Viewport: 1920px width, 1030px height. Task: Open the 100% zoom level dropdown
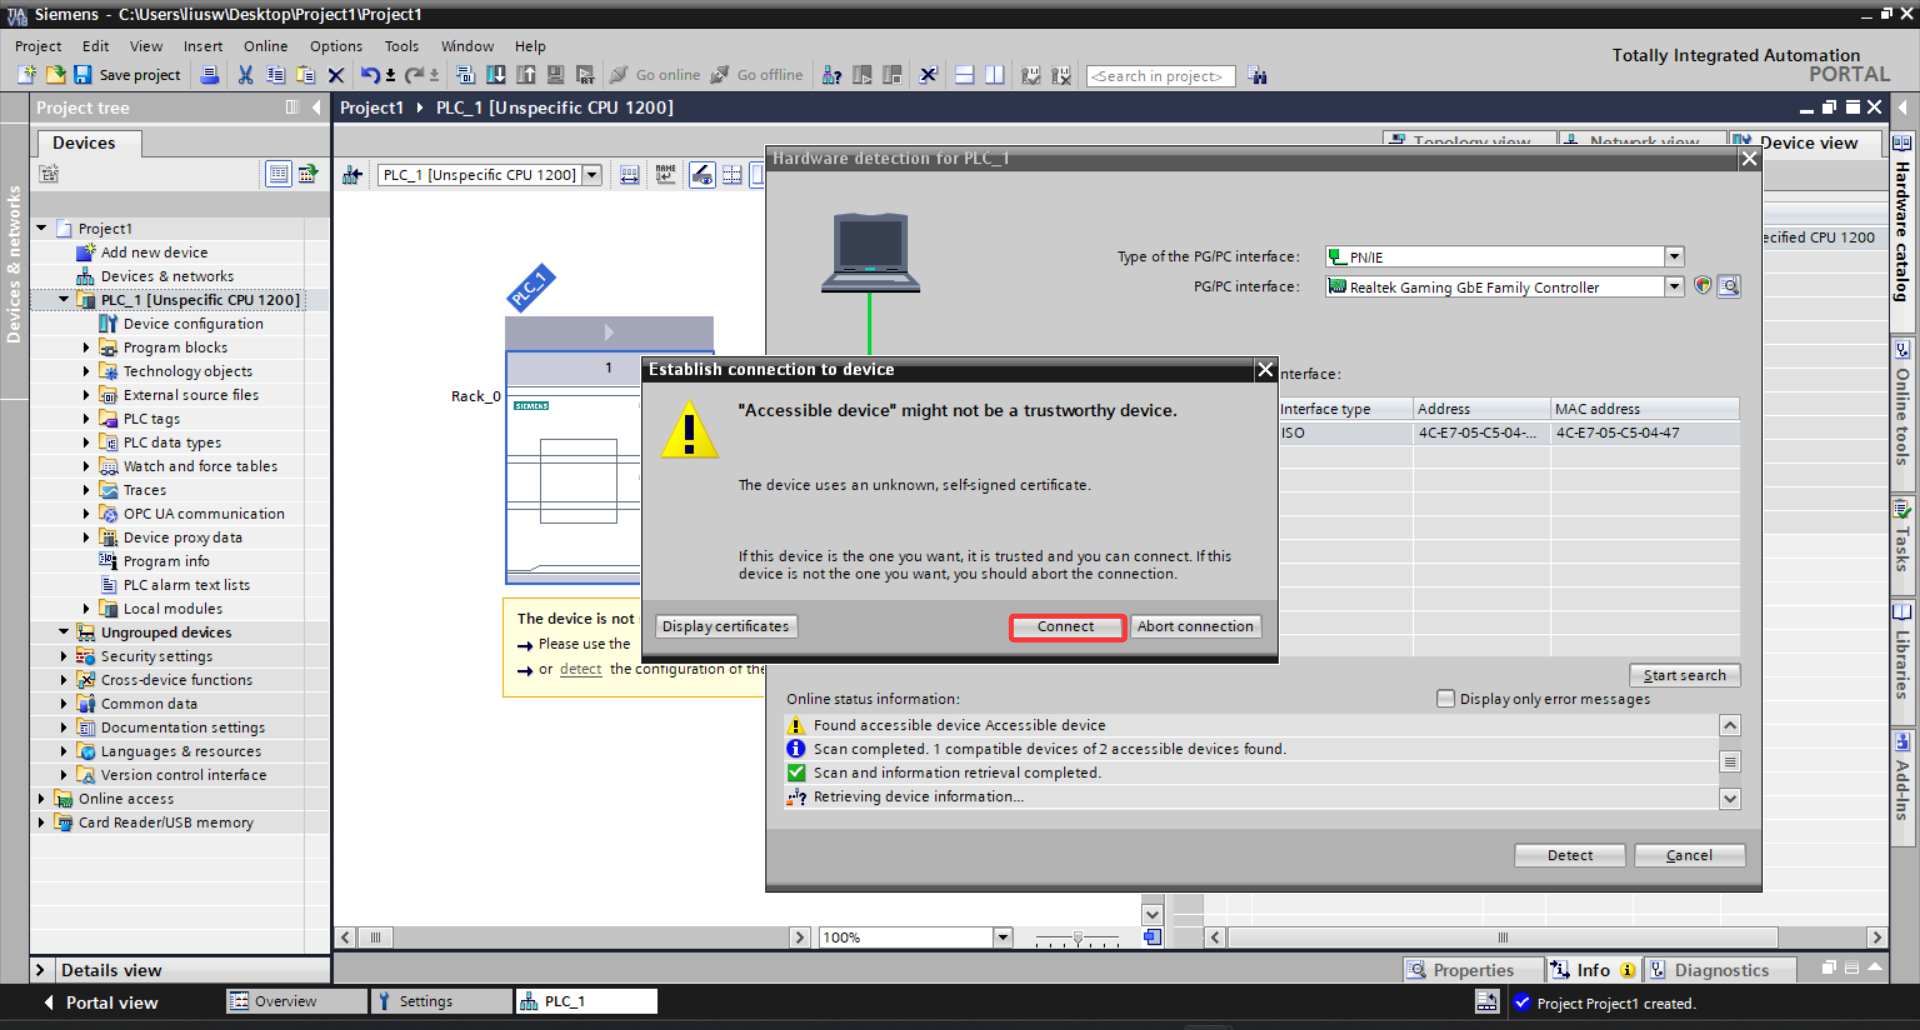[x=1002, y=937]
